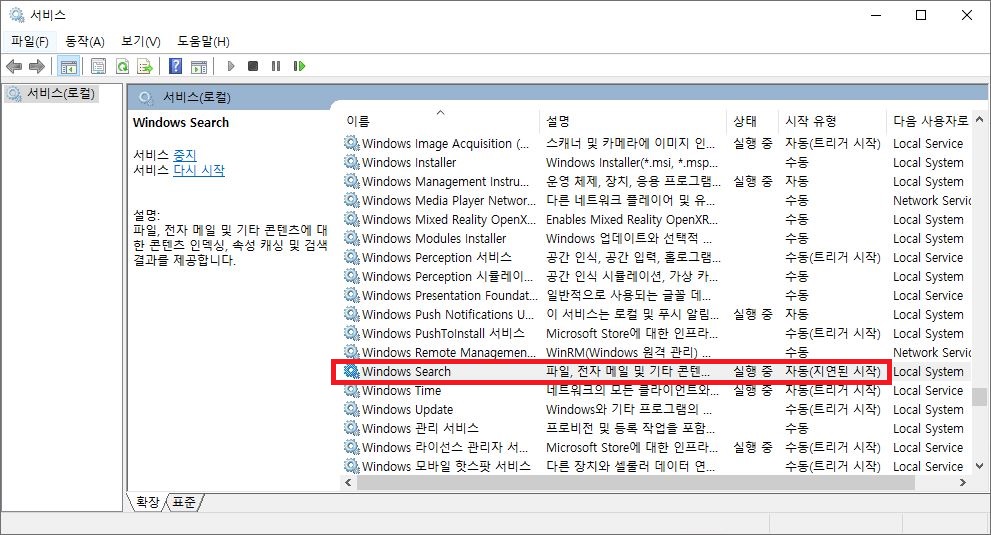Click the 서비스 title bar app icon

(16, 15)
